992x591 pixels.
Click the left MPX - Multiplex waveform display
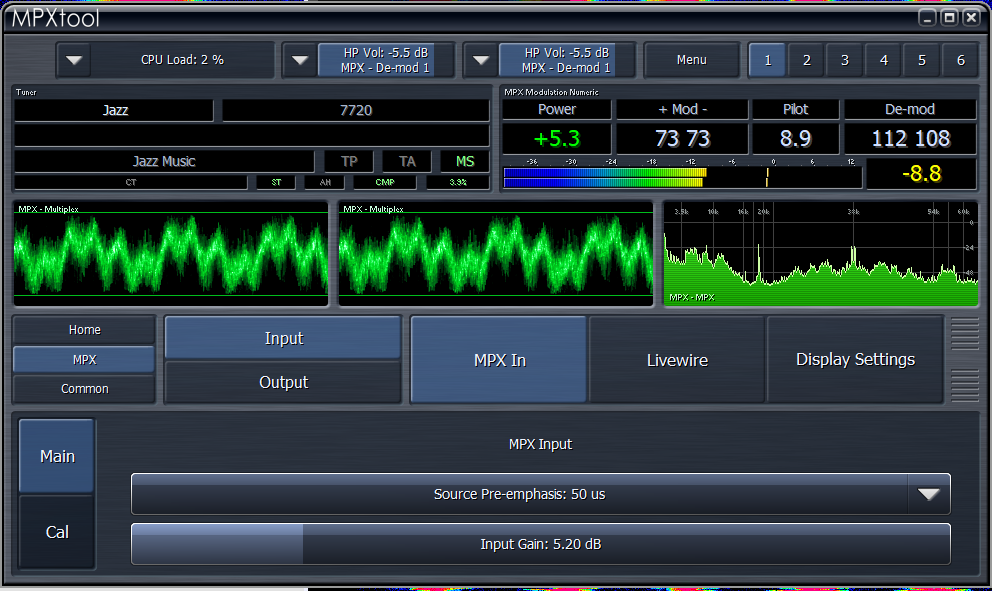[x=171, y=254]
